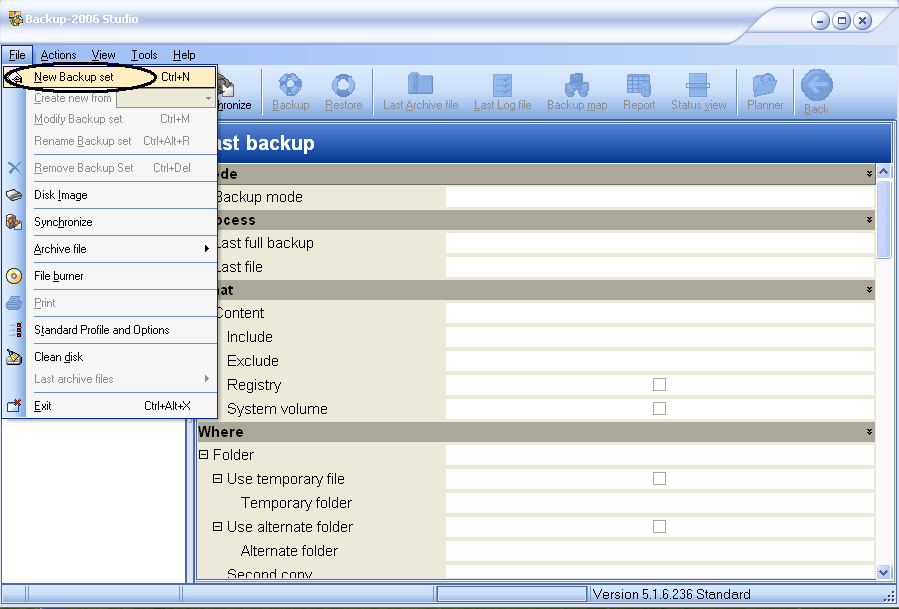Image resolution: width=899 pixels, height=609 pixels.
Task: Enable the Use temporary file checkbox
Action: 659,478
